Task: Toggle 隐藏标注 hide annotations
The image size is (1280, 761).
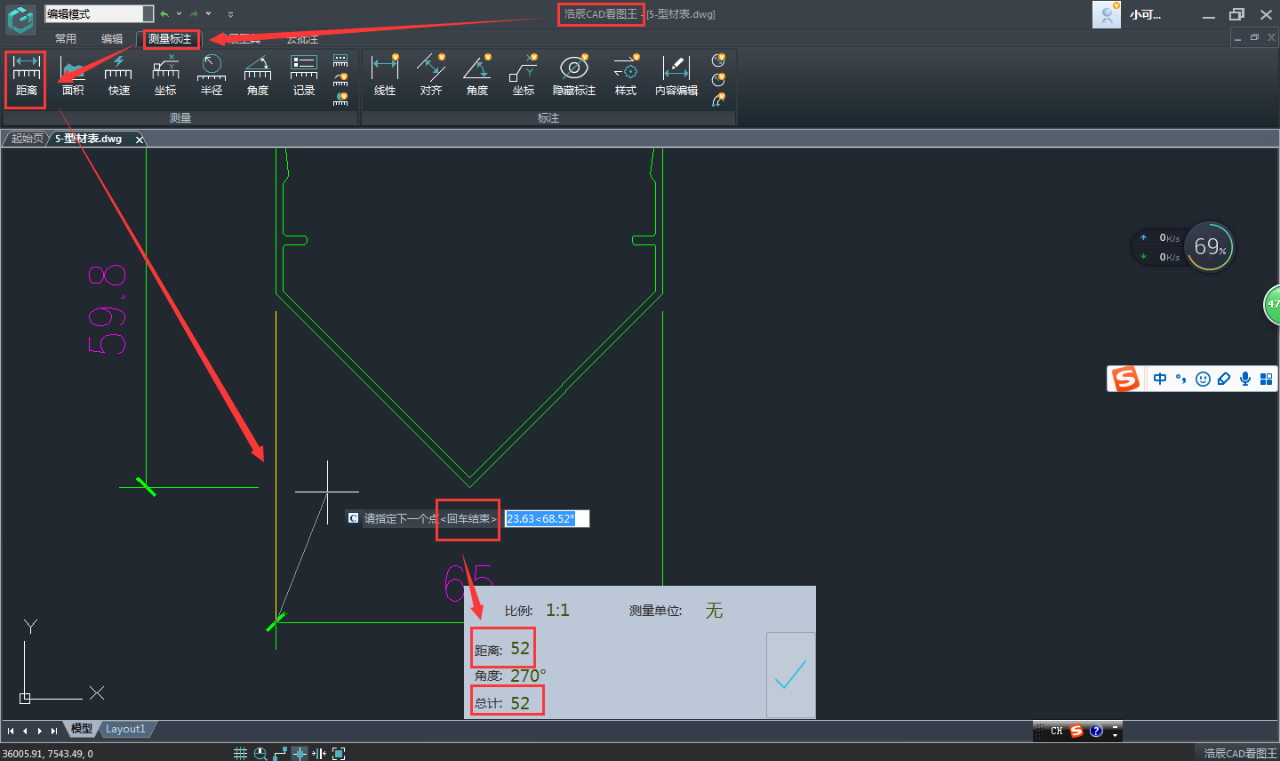Action: pyautogui.click(x=574, y=77)
